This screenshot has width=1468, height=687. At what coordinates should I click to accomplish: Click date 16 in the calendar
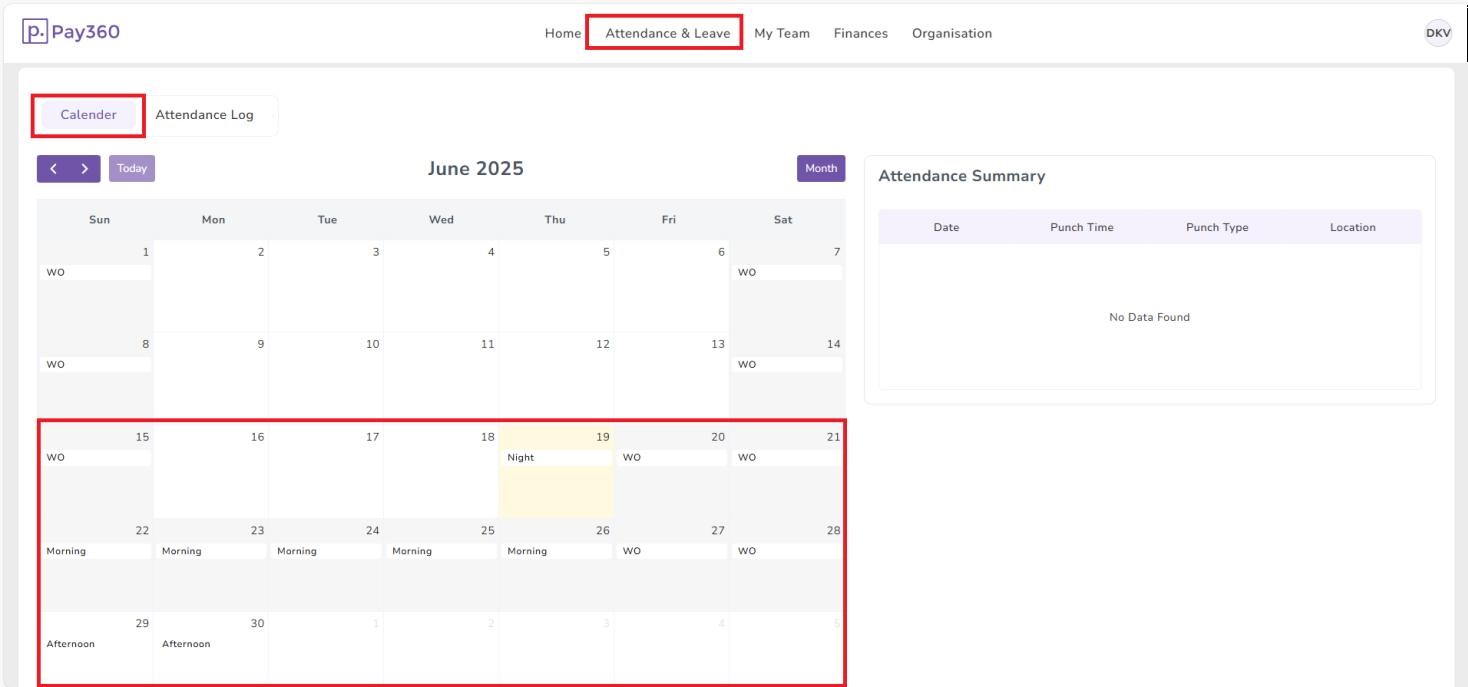(x=258, y=437)
